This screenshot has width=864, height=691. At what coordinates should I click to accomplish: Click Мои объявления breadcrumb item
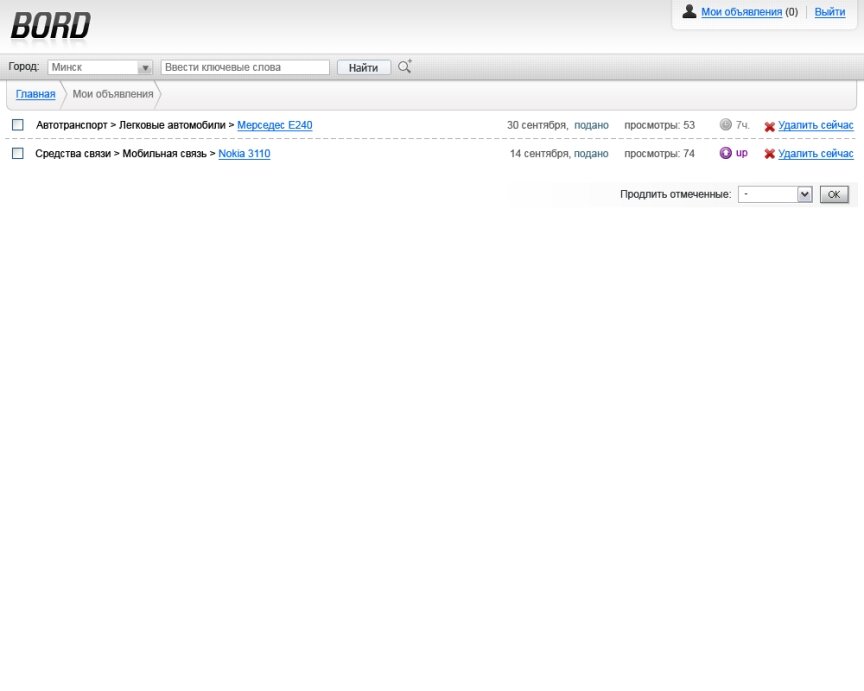(x=113, y=94)
